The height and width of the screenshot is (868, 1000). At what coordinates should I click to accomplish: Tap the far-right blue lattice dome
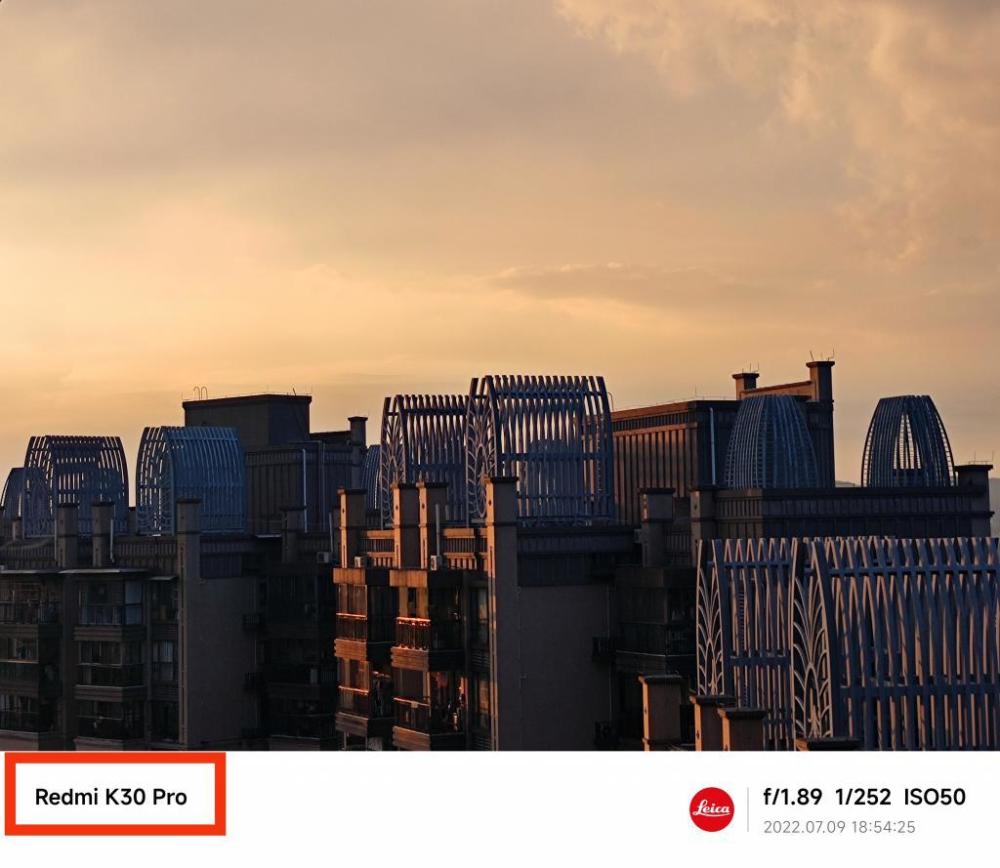click(908, 441)
